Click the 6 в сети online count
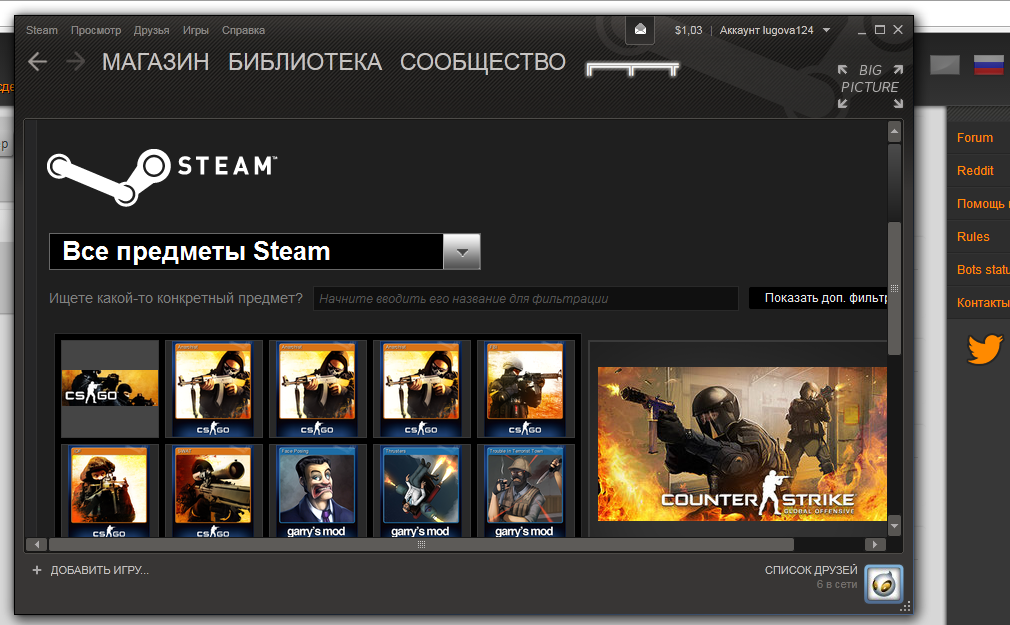This screenshot has width=1010, height=625. click(837, 584)
